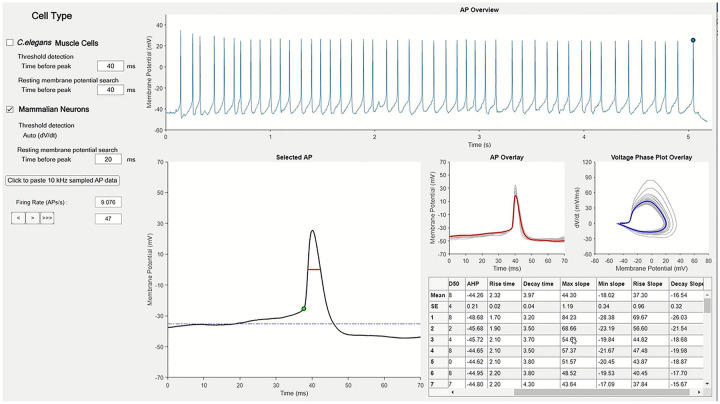This screenshot has height=404, width=720.
Task: Click the AHP column header
Action: point(476,284)
